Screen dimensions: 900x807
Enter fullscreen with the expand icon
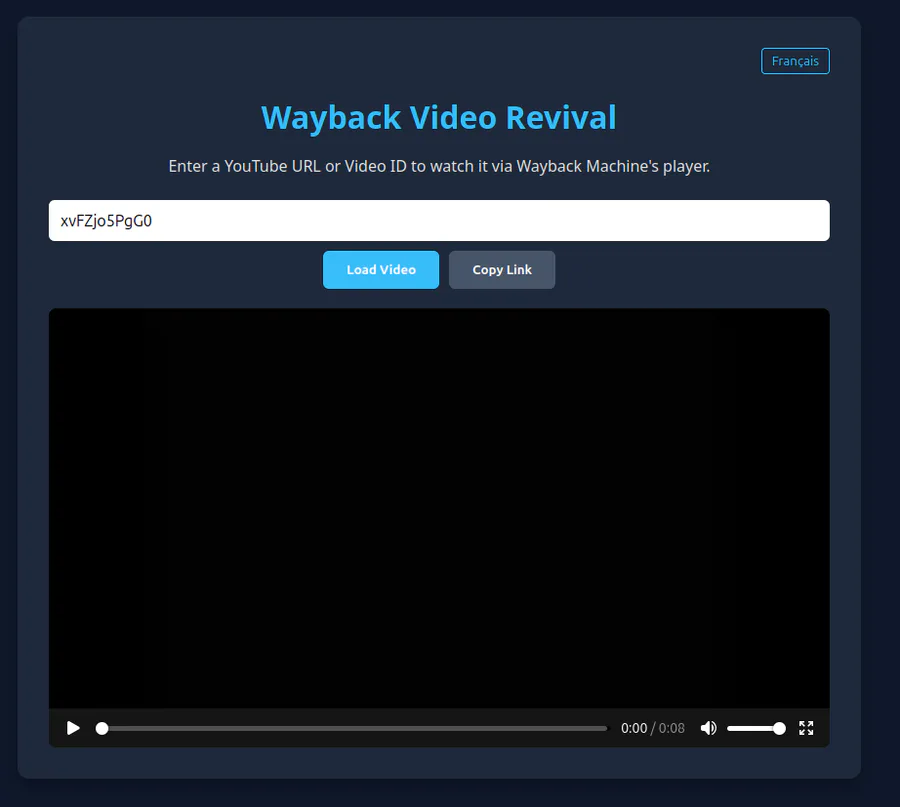pos(806,728)
